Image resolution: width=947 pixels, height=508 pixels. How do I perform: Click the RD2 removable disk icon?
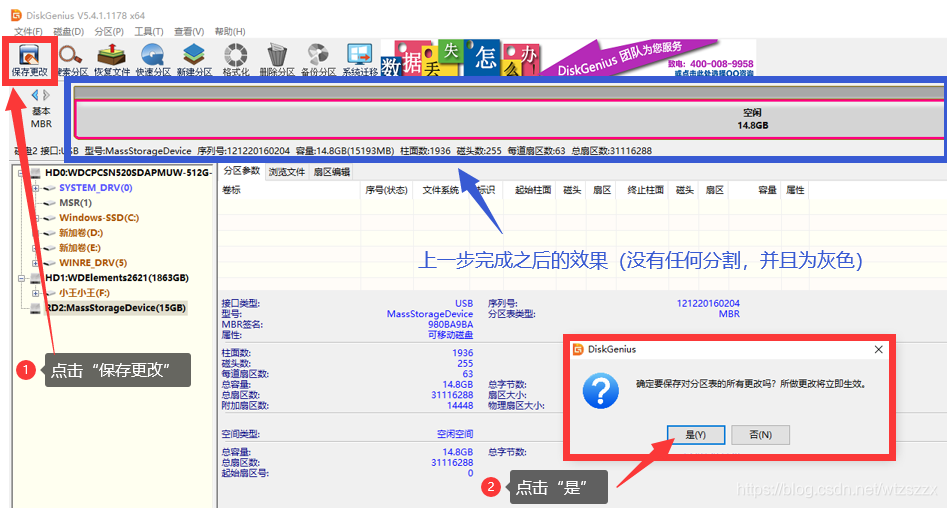tap(35, 308)
